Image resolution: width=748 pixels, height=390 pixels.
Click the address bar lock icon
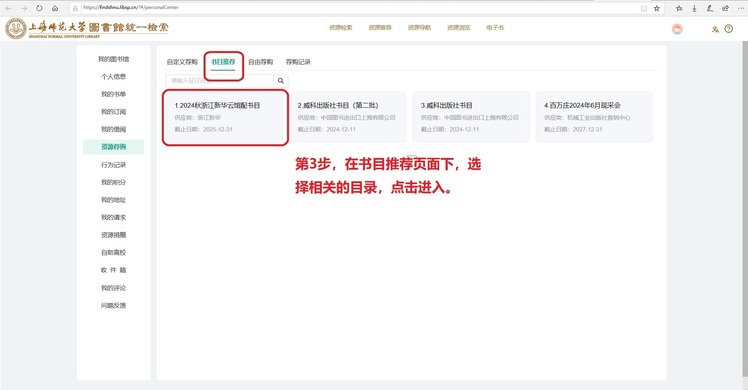pyautogui.click(x=75, y=8)
